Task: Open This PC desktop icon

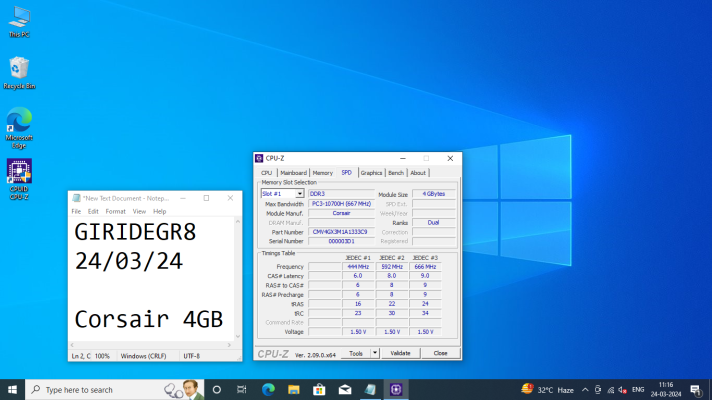Action: click(x=19, y=22)
